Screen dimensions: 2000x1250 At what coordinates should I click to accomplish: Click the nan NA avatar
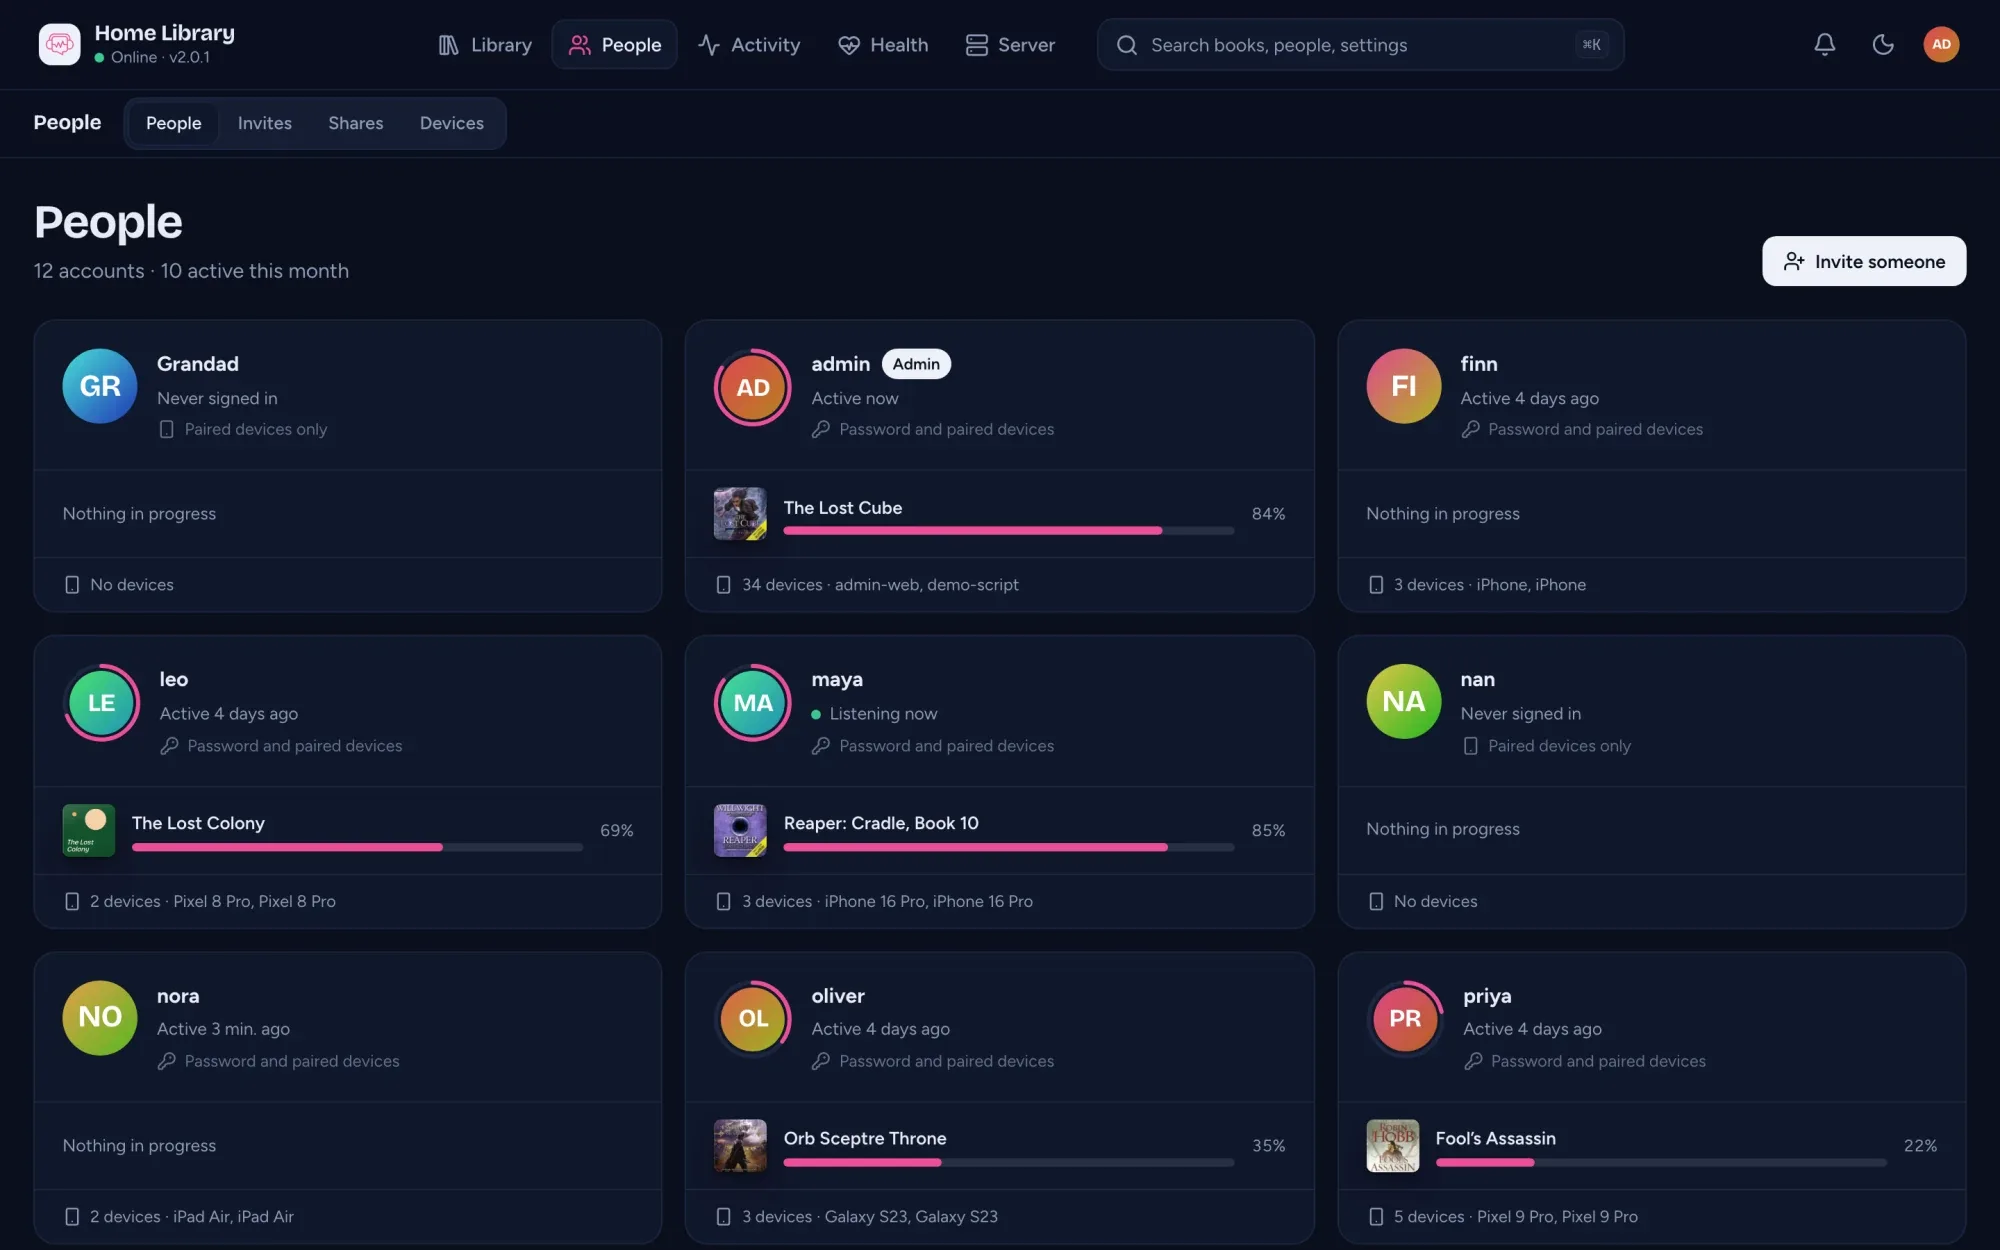pos(1403,701)
